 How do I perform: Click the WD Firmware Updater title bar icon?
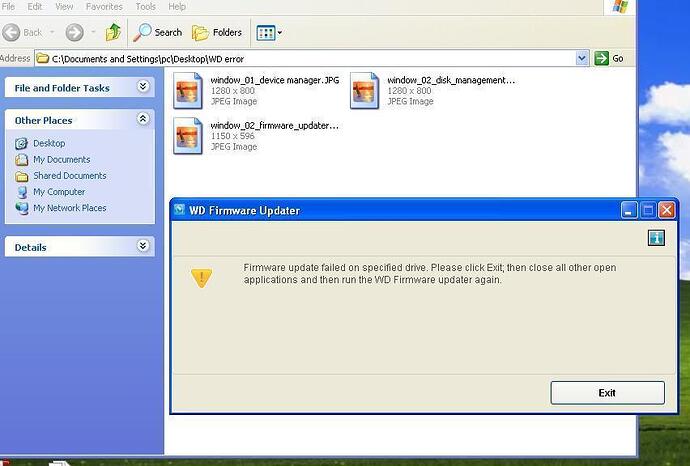(179, 209)
